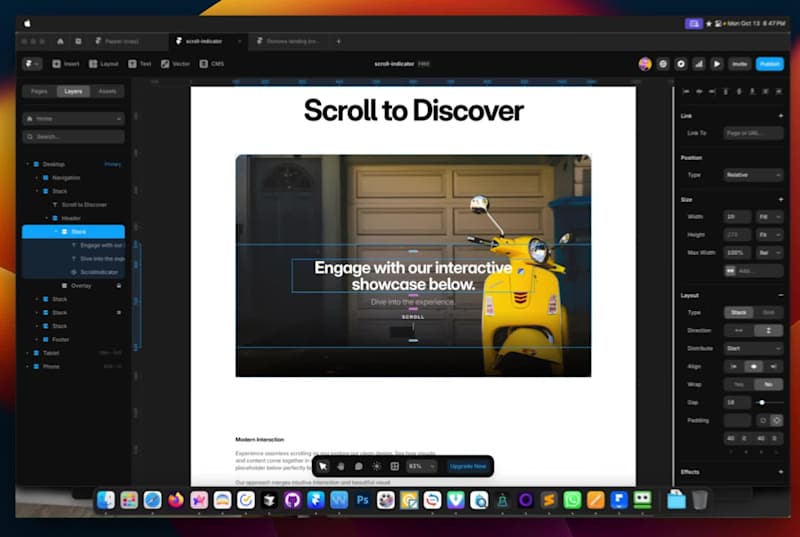Click the Gap value field

click(x=737, y=402)
